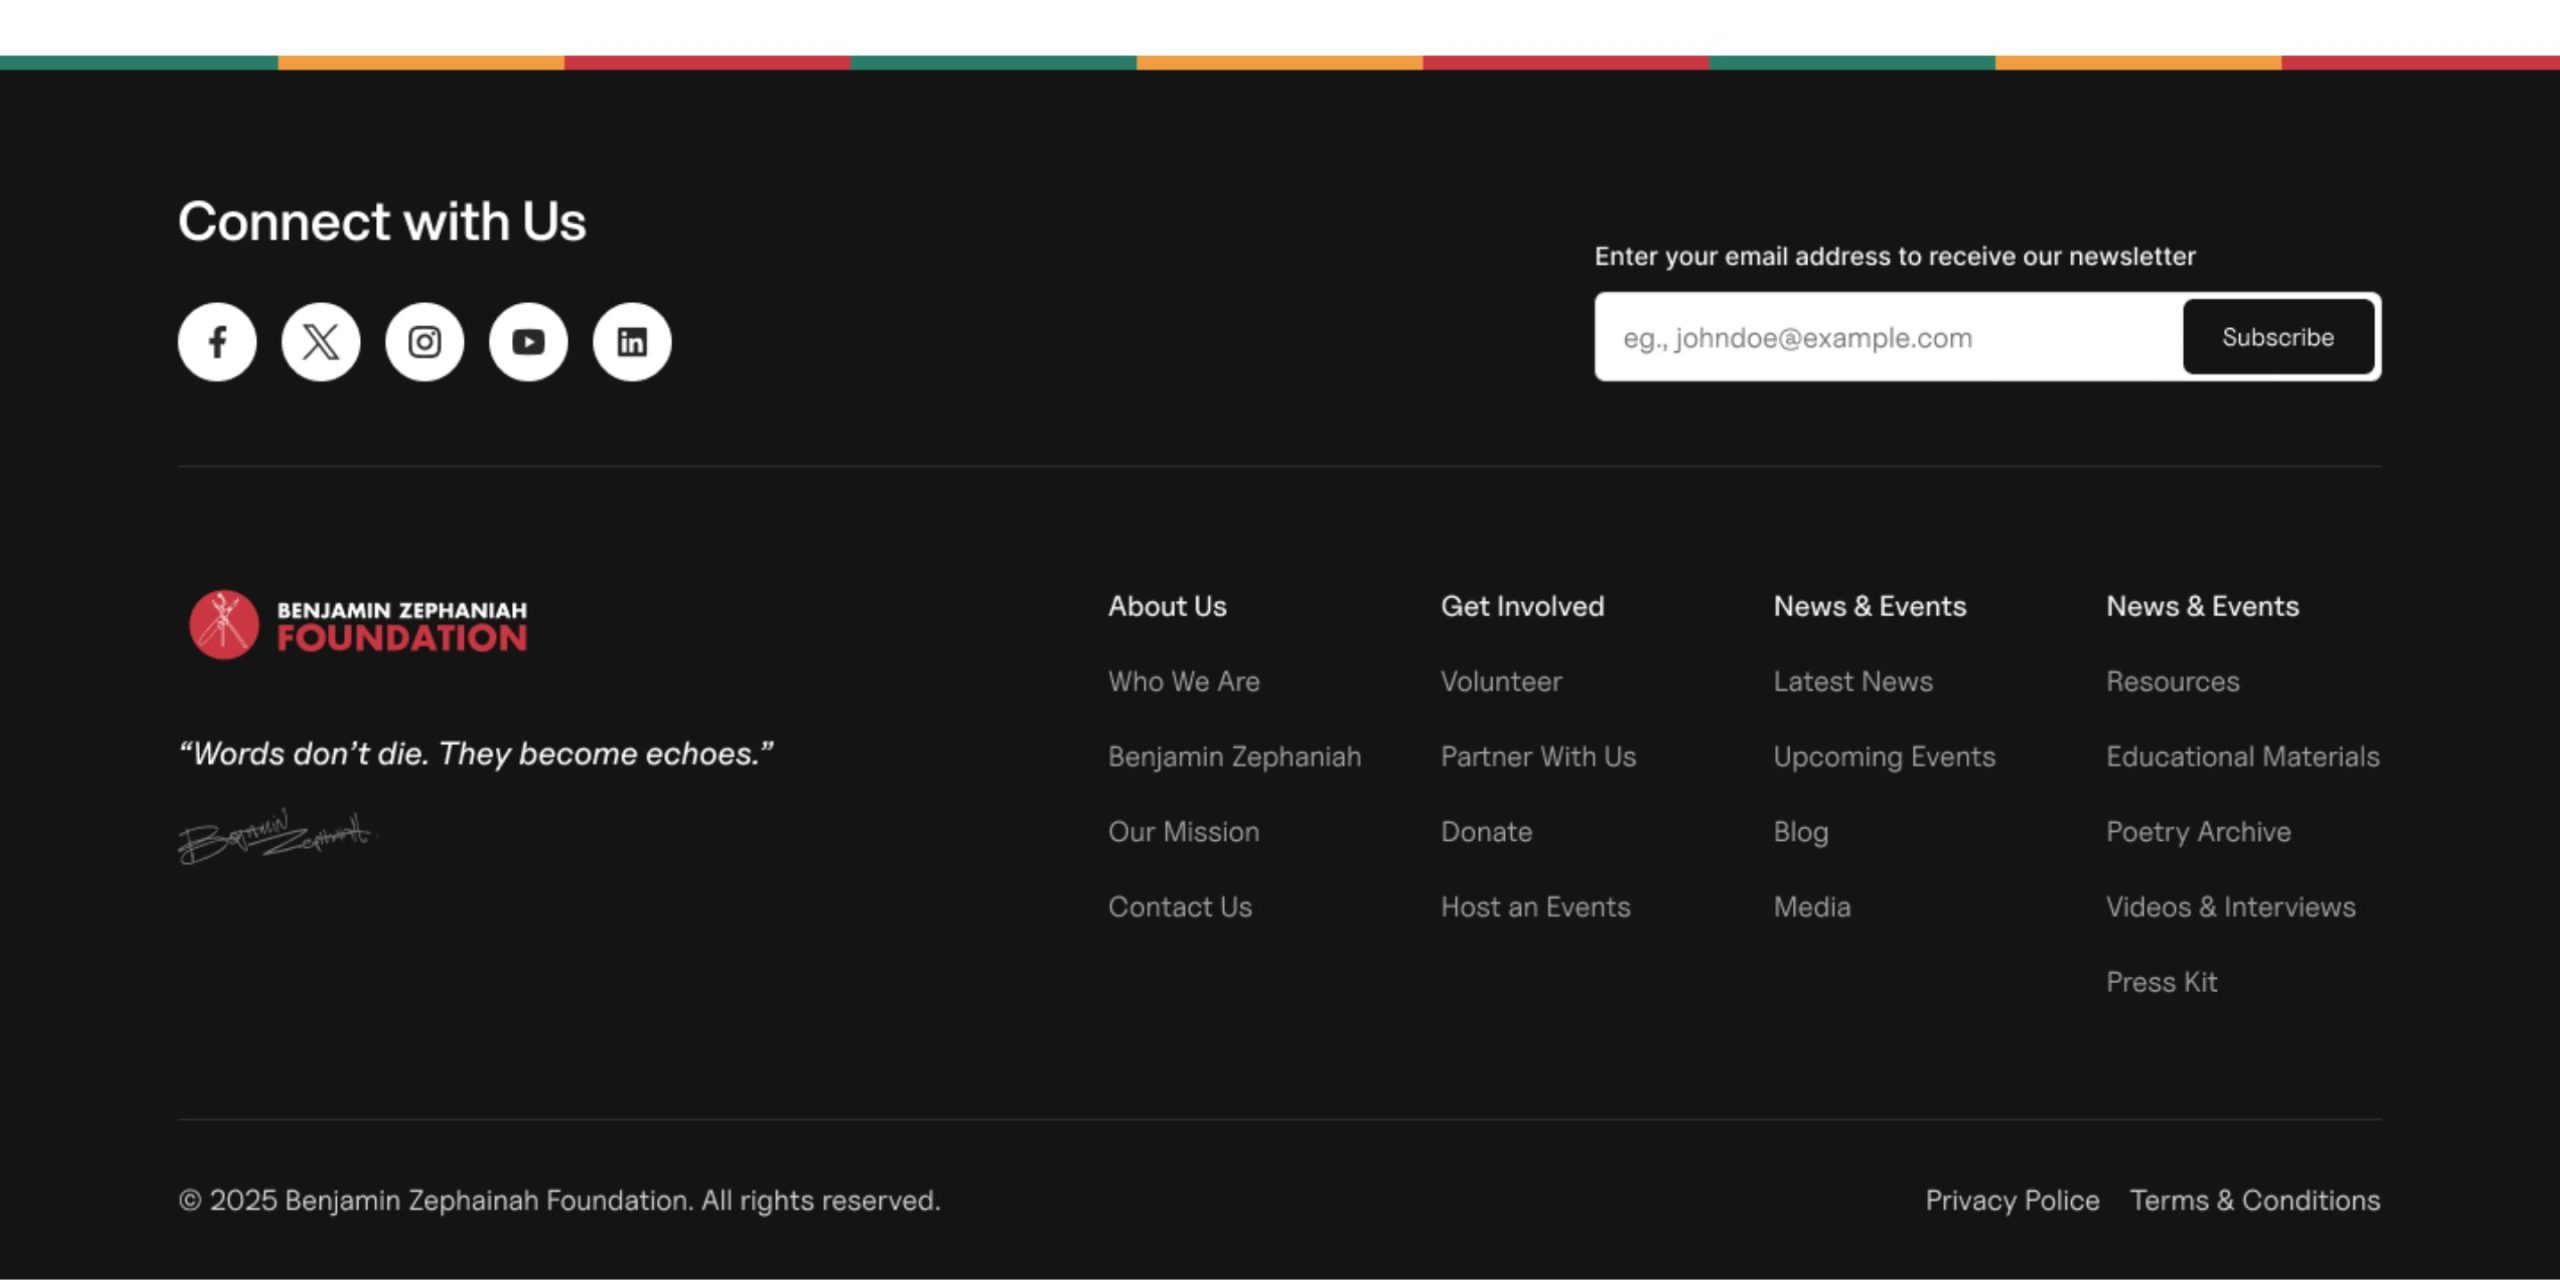The height and width of the screenshot is (1280, 2560).
Task: Click the About Us column heading
Action: pos(1167,606)
